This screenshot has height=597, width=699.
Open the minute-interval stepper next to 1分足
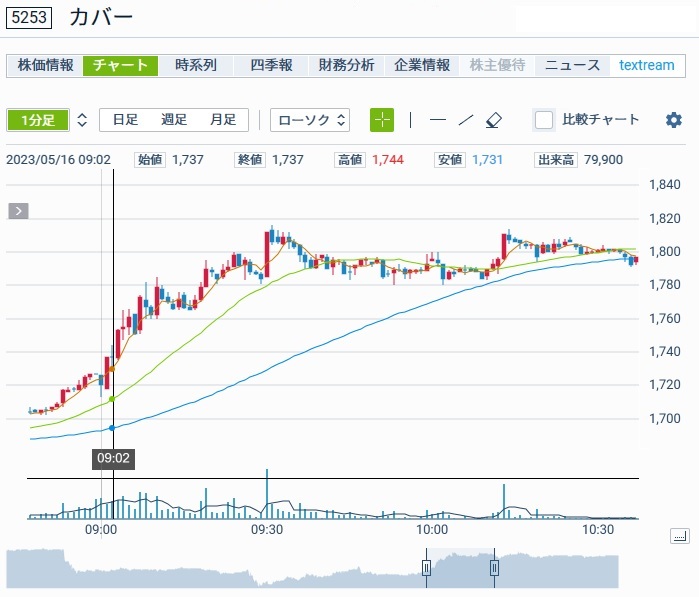coord(82,120)
